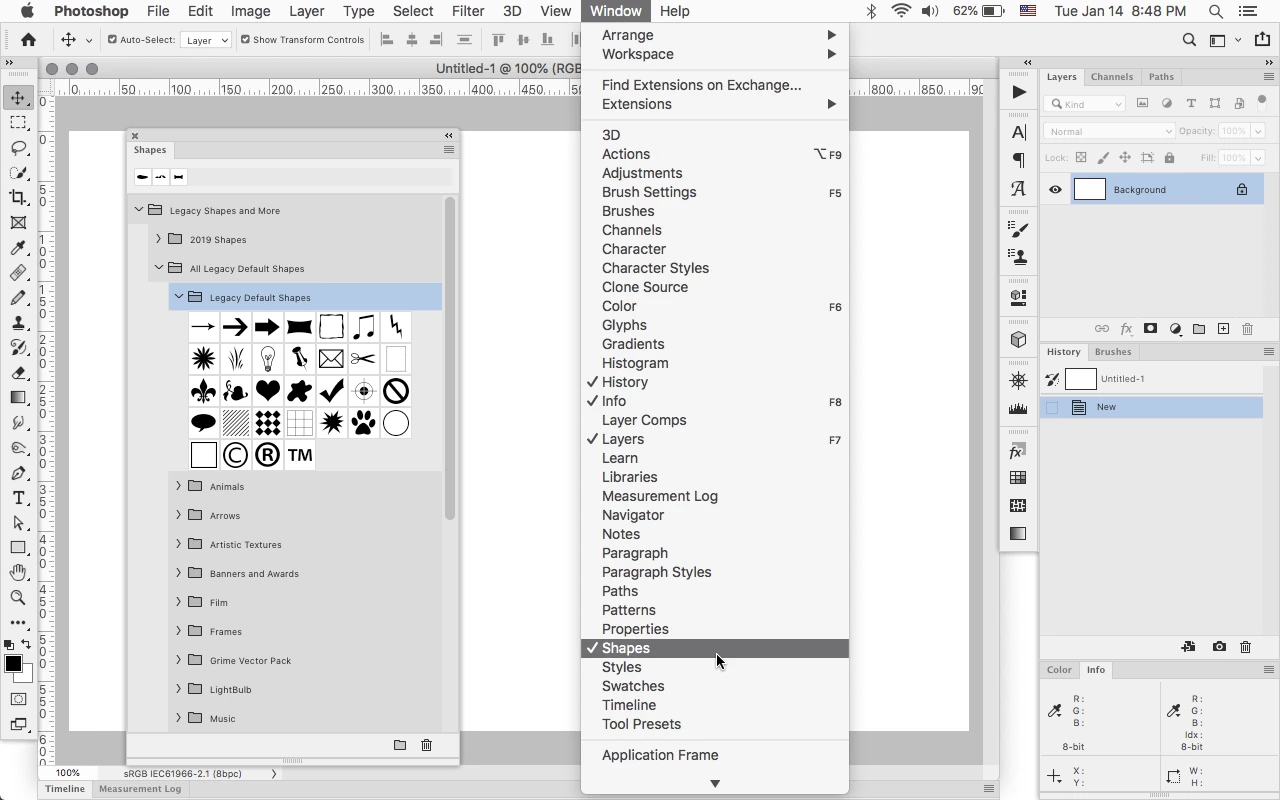Expand the Grime Vector Pack folder
Viewport: 1280px width, 800px height.
[178, 660]
